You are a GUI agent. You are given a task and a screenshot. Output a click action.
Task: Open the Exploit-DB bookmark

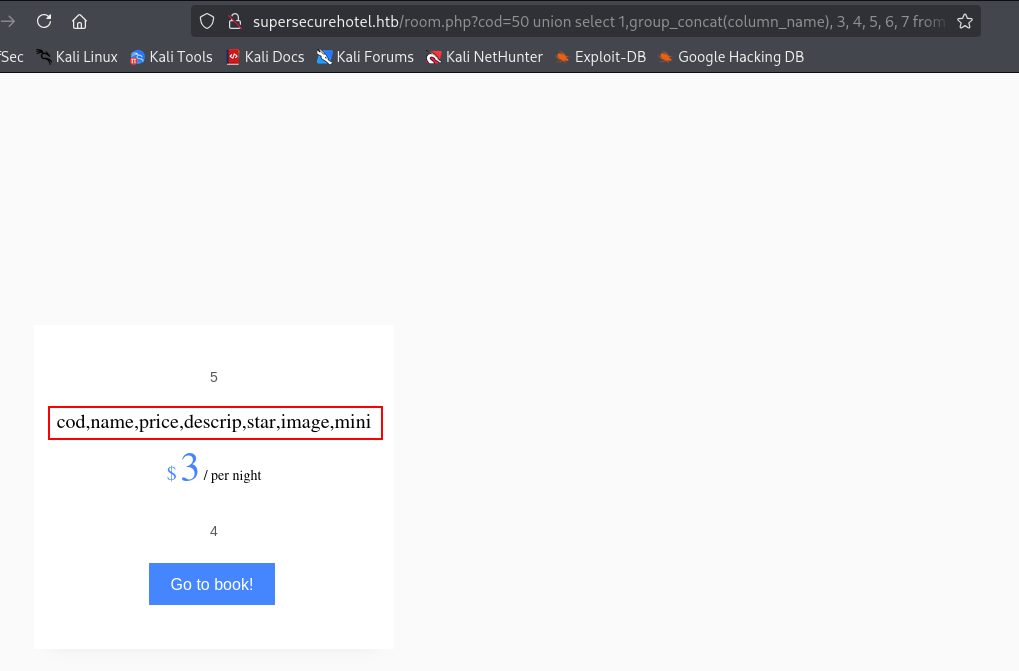[x=600, y=57]
